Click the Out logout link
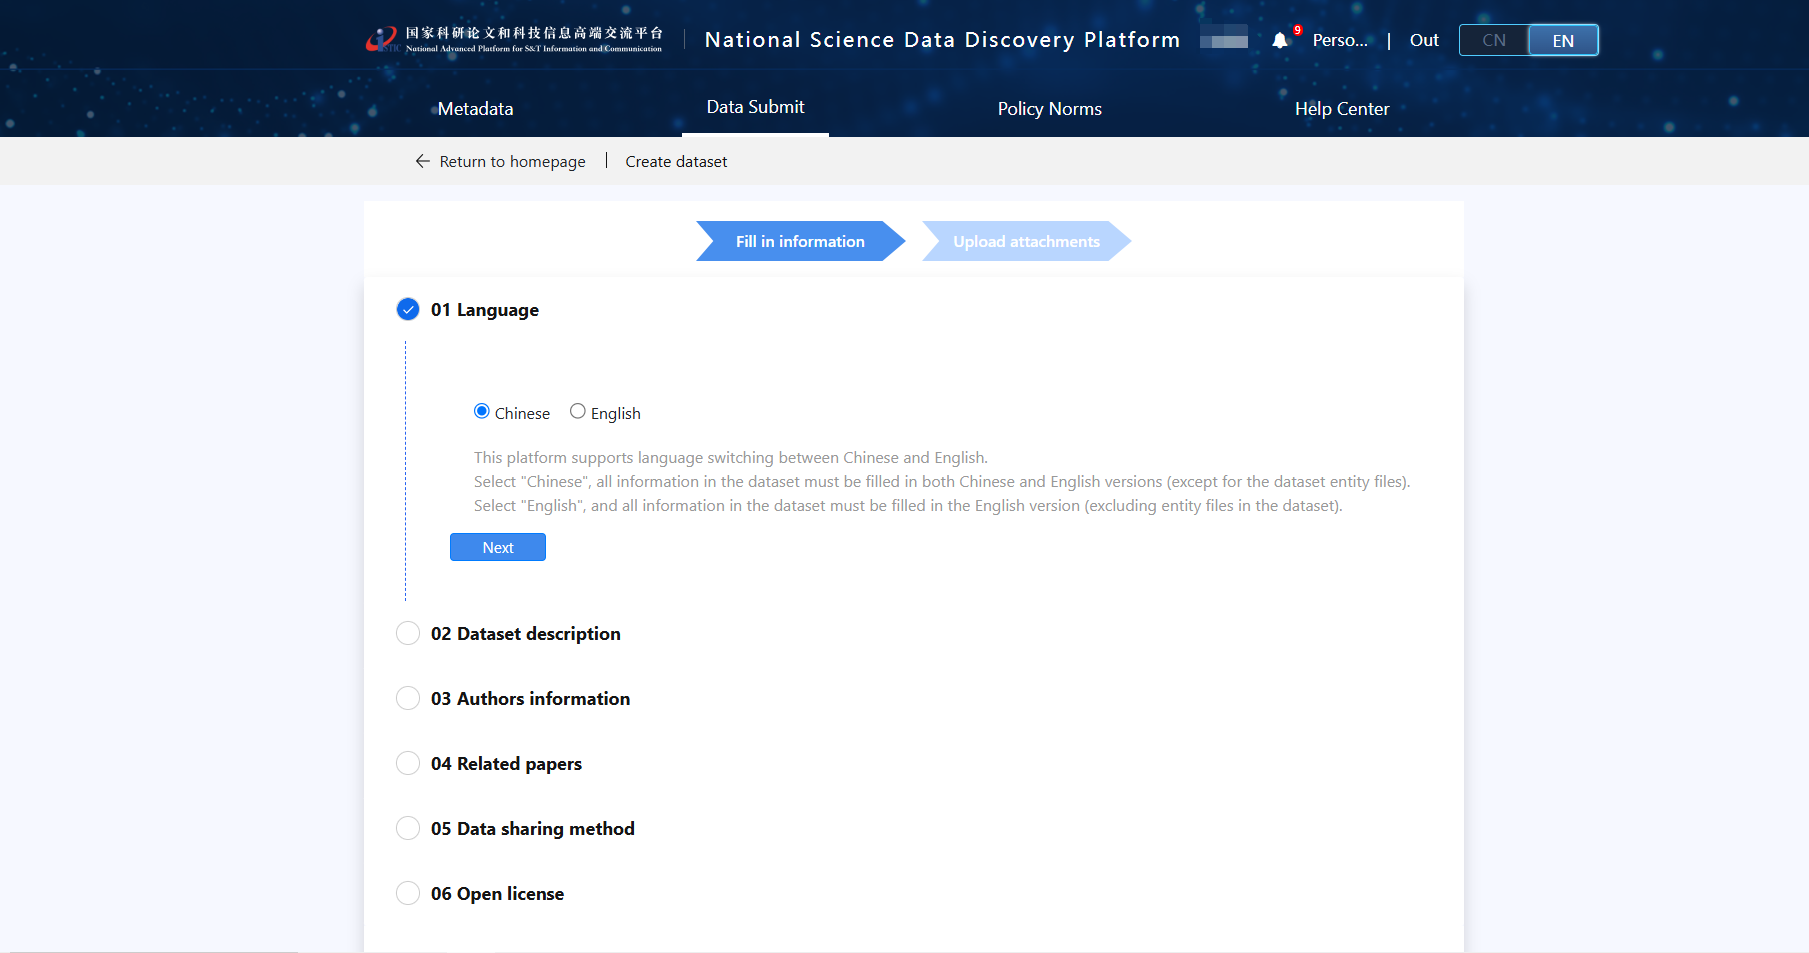Viewport: 1809px width, 953px height. (1424, 40)
